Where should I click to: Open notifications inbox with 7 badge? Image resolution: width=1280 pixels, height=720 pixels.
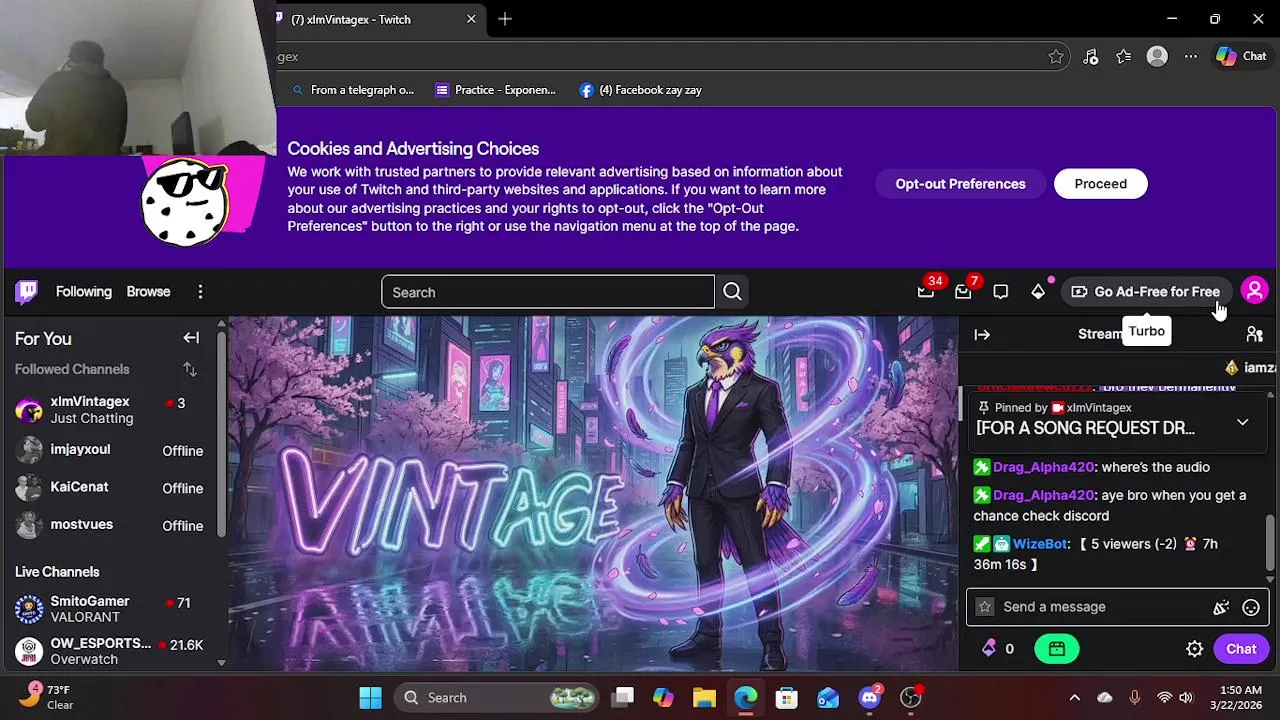click(x=963, y=292)
